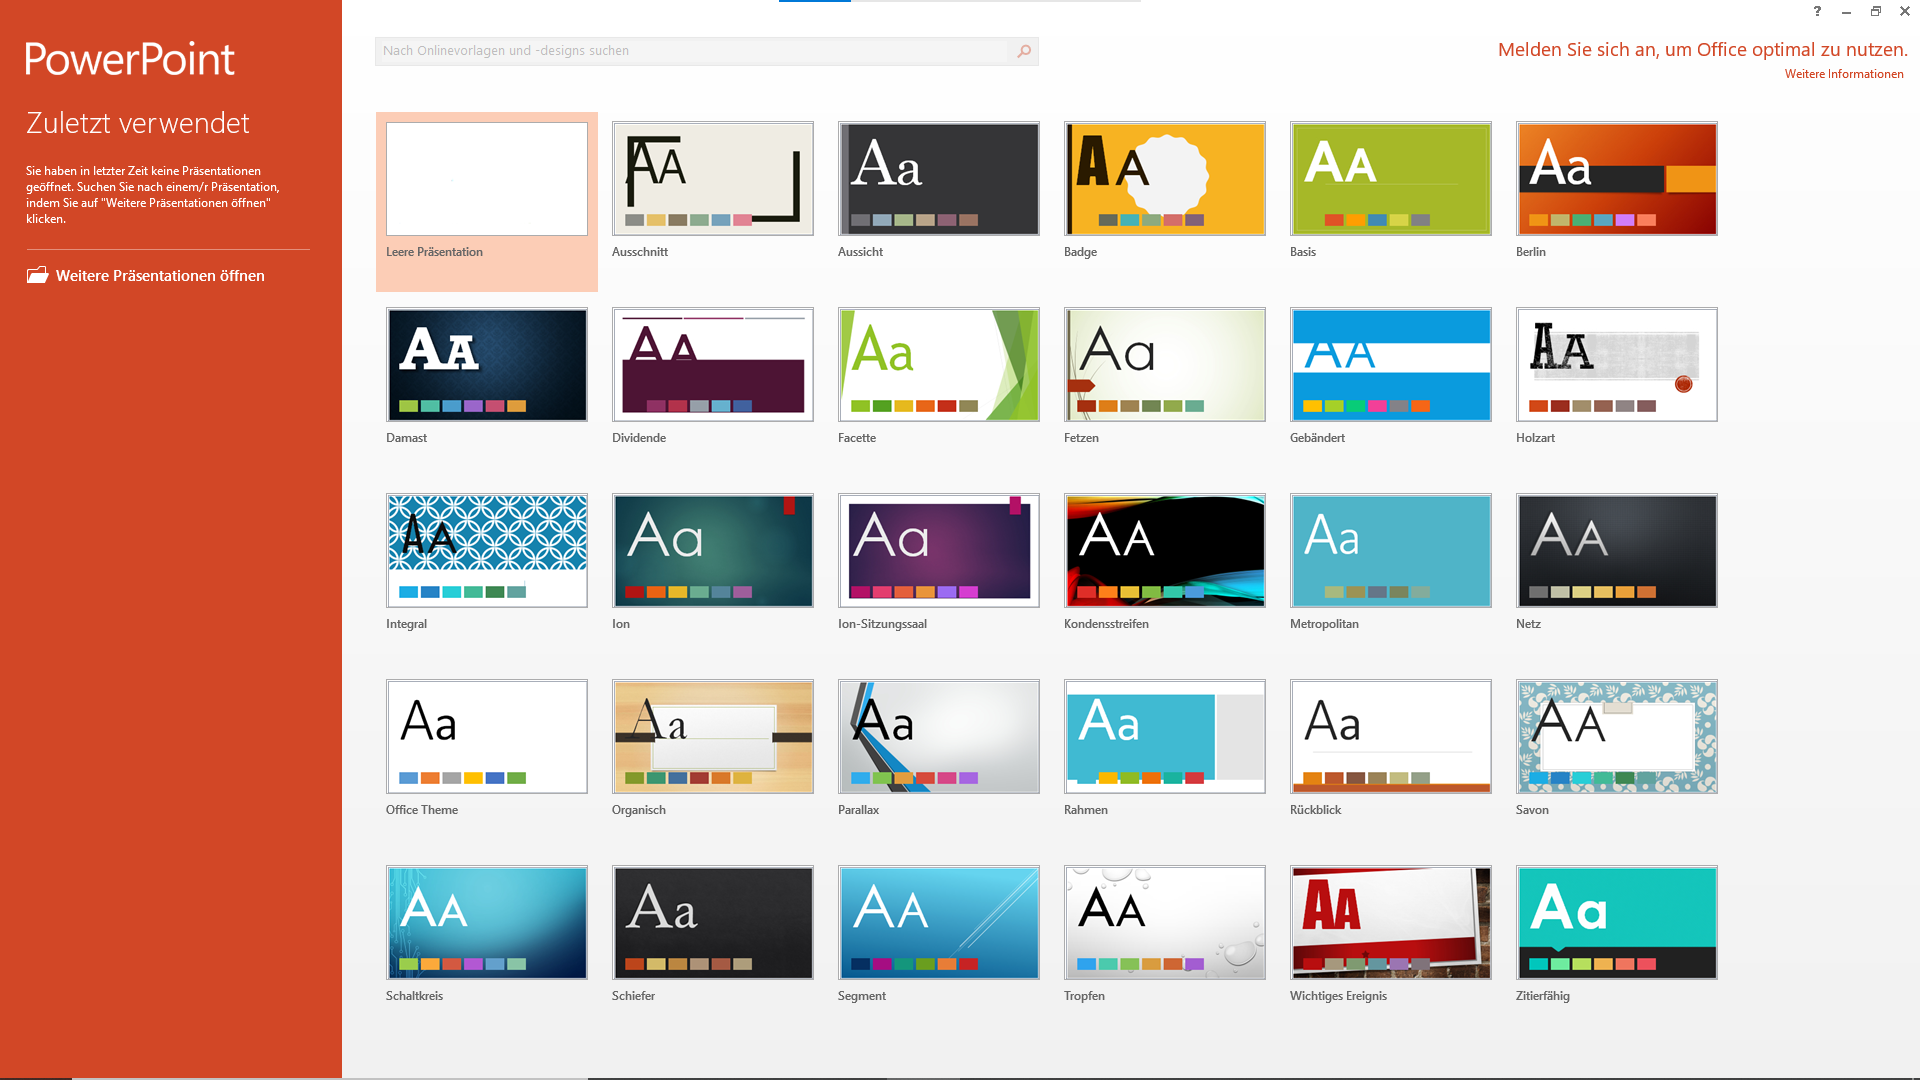Pick the Rückblick theme thumbnail
The width and height of the screenshot is (1920, 1080).
coord(1391,737)
